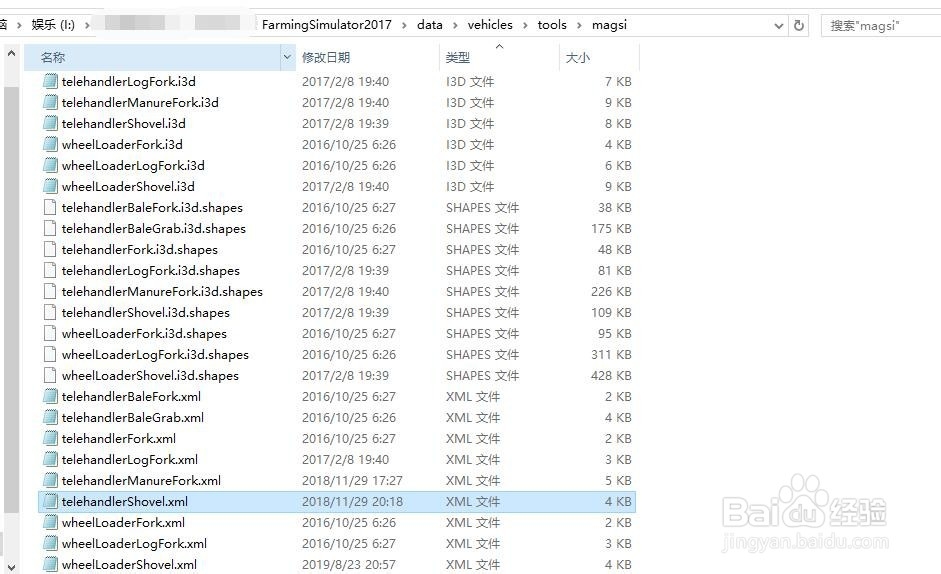The width and height of the screenshot is (941, 574).
Task: Expand the chevron after tools in the path
Action: 579,25
